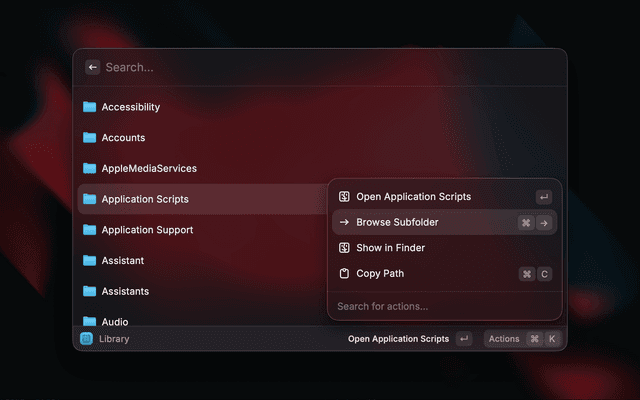
Task: Focus the Search for actions field
Action: 444,306
